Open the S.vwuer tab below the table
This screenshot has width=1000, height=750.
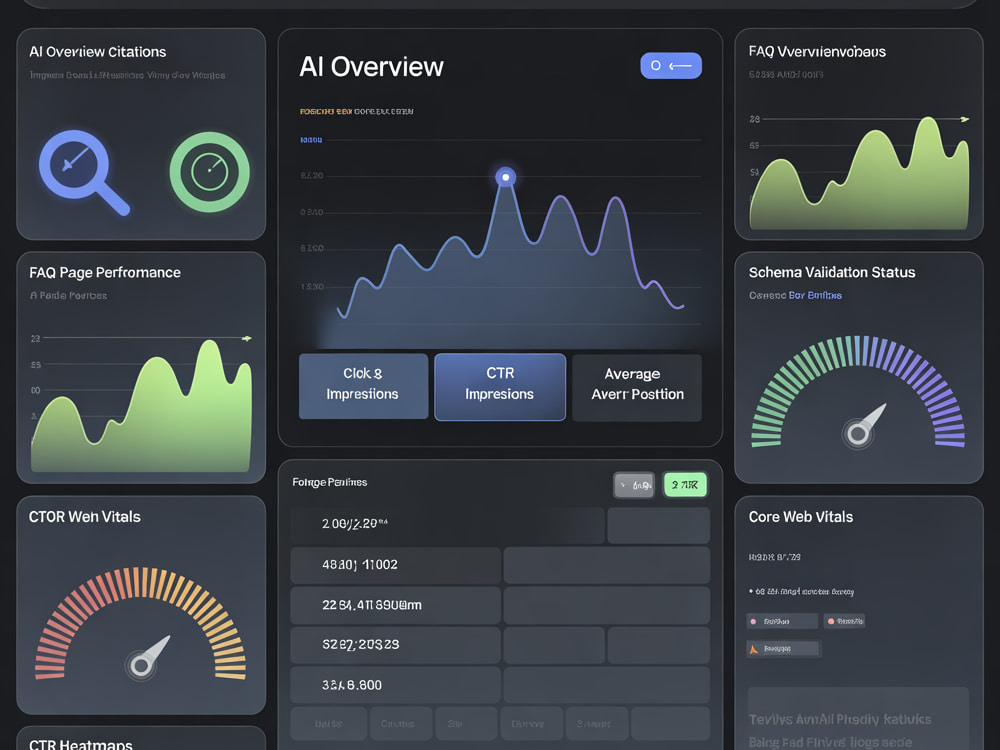click(x=597, y=724)
